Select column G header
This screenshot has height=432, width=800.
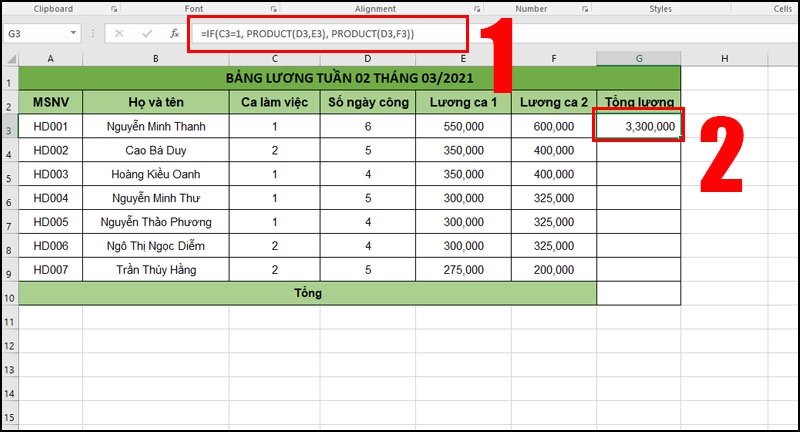pyautogui.click(x=638, y=58)
